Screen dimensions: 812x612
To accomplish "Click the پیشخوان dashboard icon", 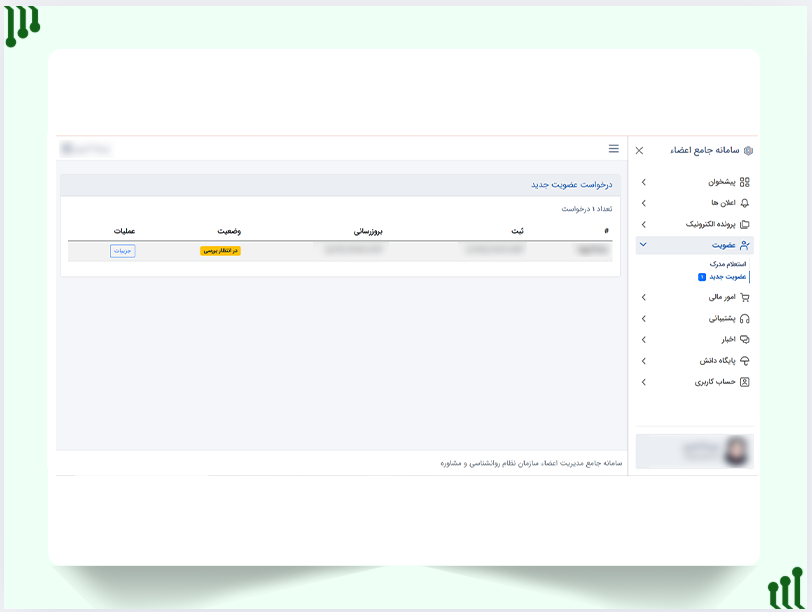I will [x=745, y=182].
